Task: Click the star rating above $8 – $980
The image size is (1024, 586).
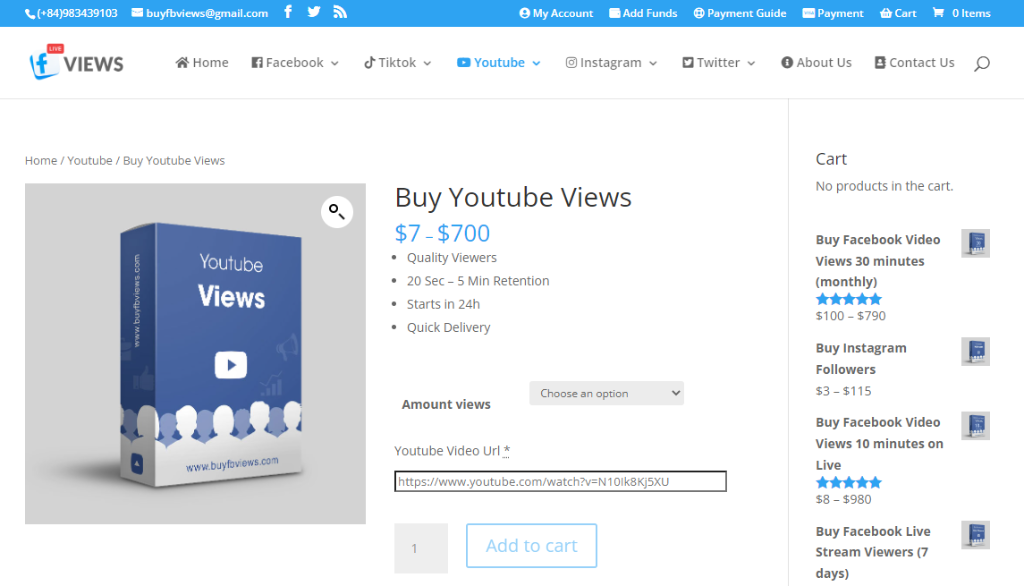Action: (848, 483)
